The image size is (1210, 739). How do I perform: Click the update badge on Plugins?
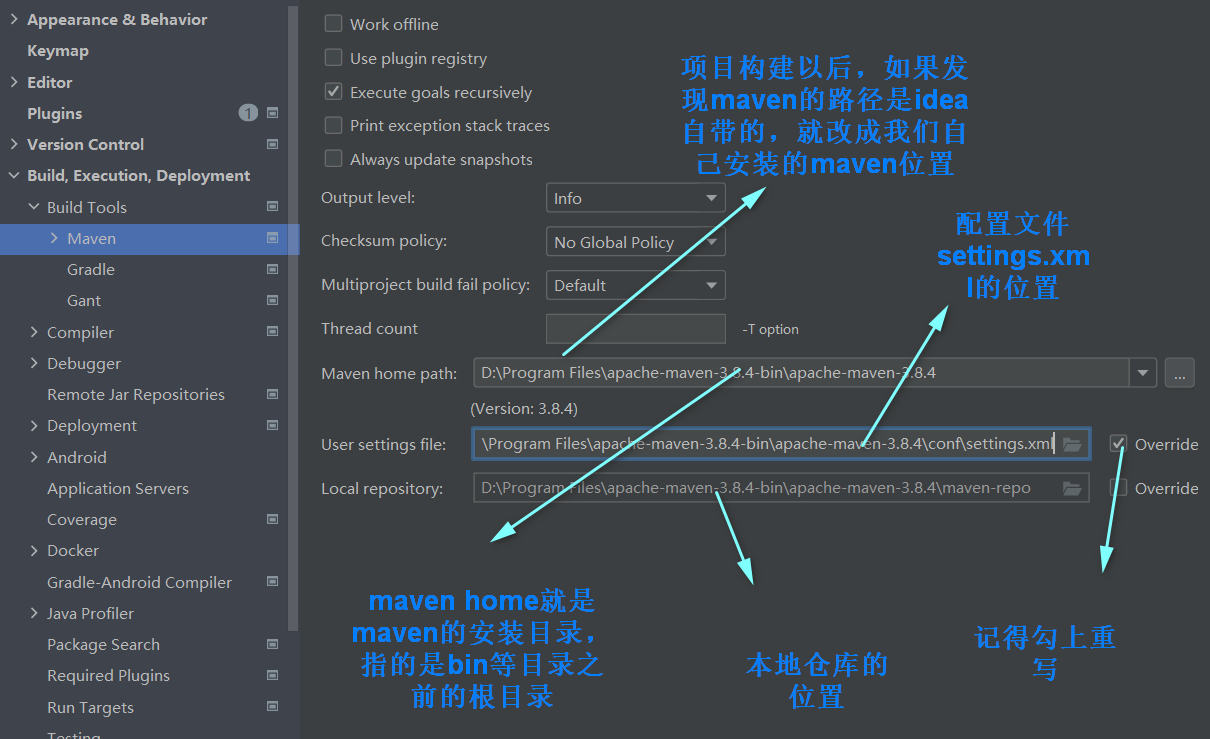[247, 113]
